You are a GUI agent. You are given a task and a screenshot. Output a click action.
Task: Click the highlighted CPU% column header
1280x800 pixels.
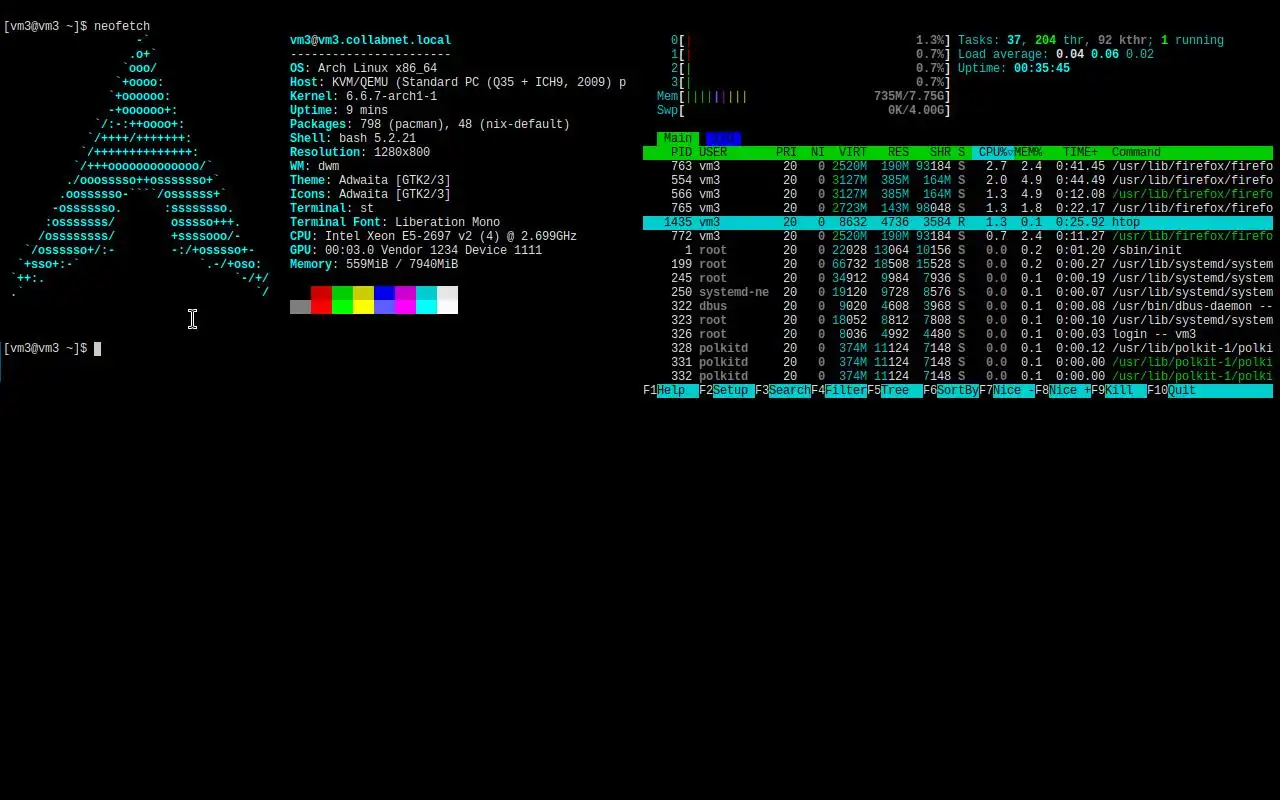point(993,152)
